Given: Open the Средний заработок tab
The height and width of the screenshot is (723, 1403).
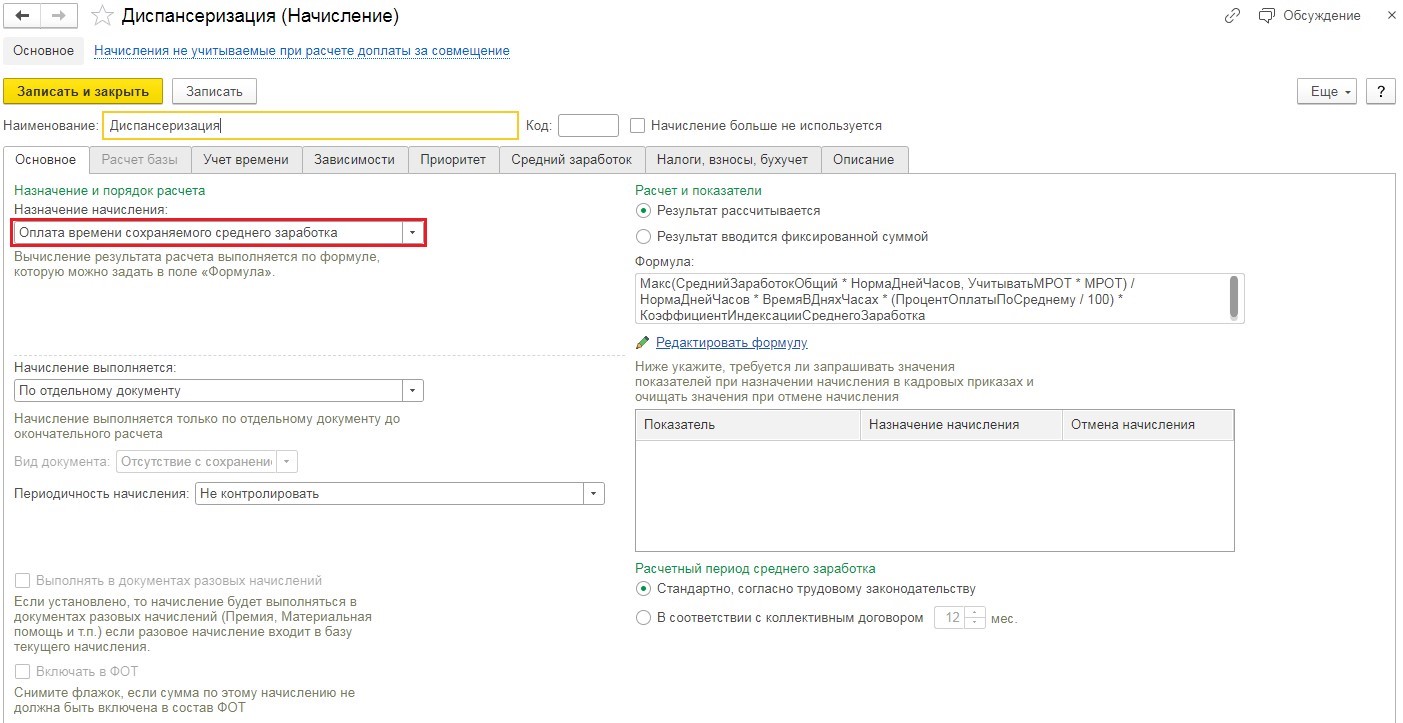Looking at the screenshot, I should [x=572, y=160].
